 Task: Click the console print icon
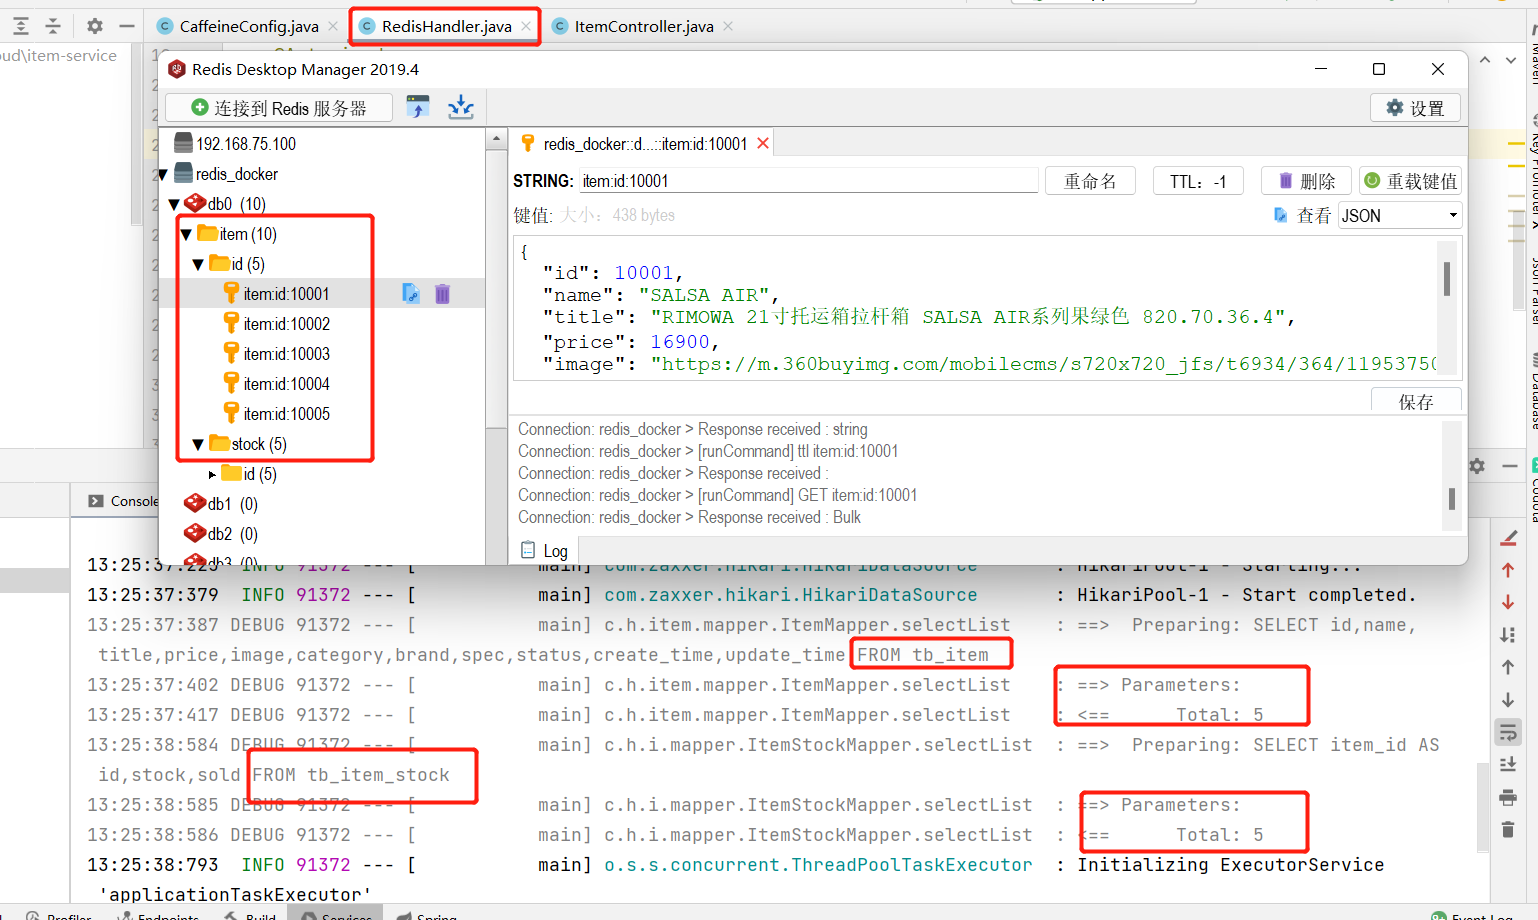1508,797
